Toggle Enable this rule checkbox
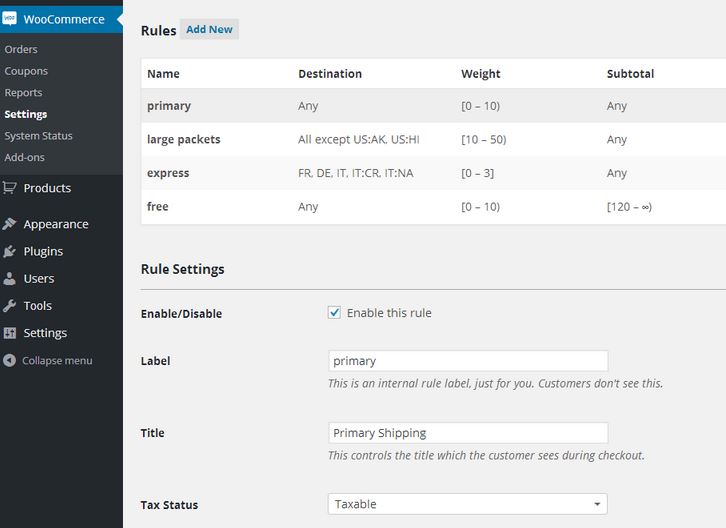Screen dimensions: 726x528 pos(334,313)
